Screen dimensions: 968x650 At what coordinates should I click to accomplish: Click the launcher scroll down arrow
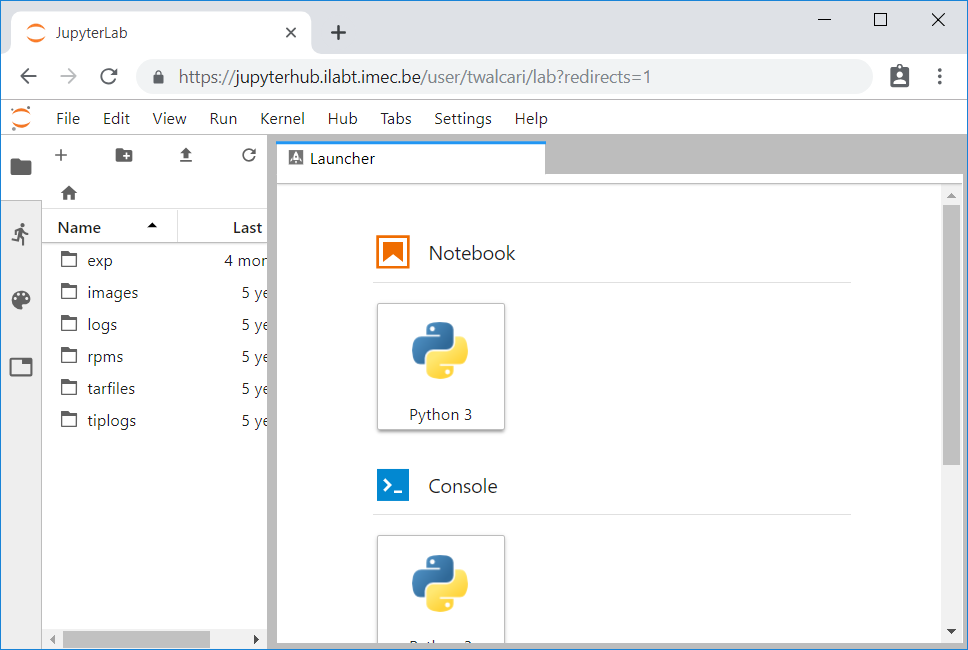[x=951, y=631]
